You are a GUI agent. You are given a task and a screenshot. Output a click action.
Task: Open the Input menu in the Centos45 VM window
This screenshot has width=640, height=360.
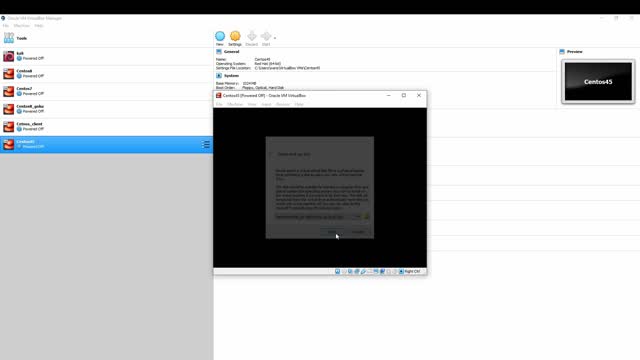pyautogui.click(x=266, y=104)
